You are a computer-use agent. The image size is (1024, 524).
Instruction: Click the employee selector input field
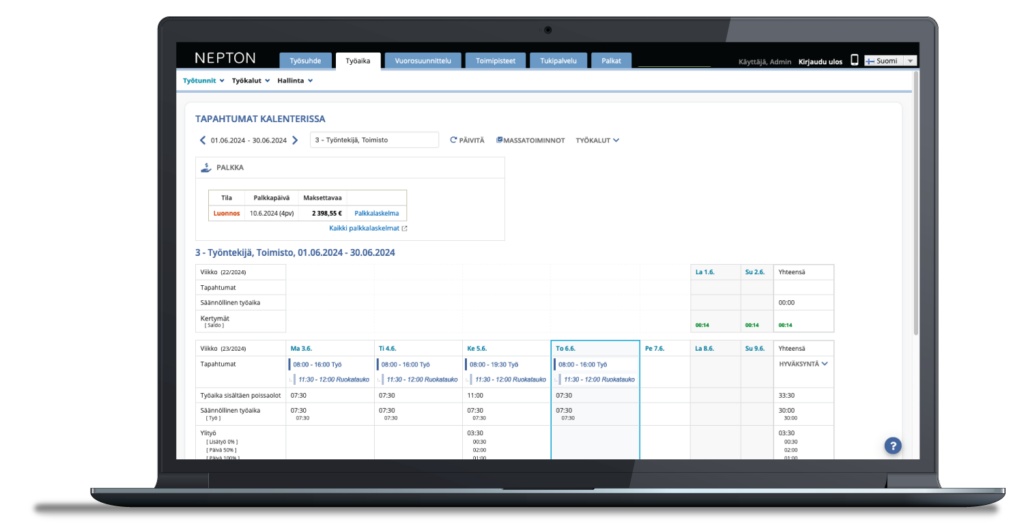click(x=374, y=140)
